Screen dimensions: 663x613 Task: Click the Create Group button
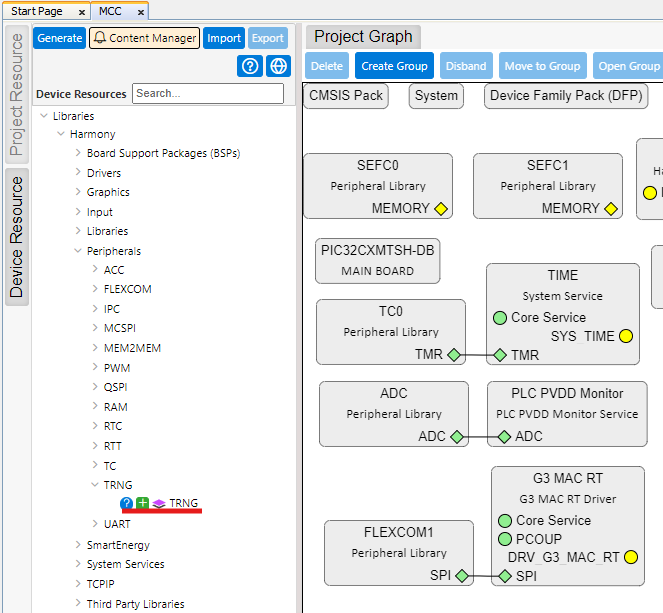pos(394,66)
